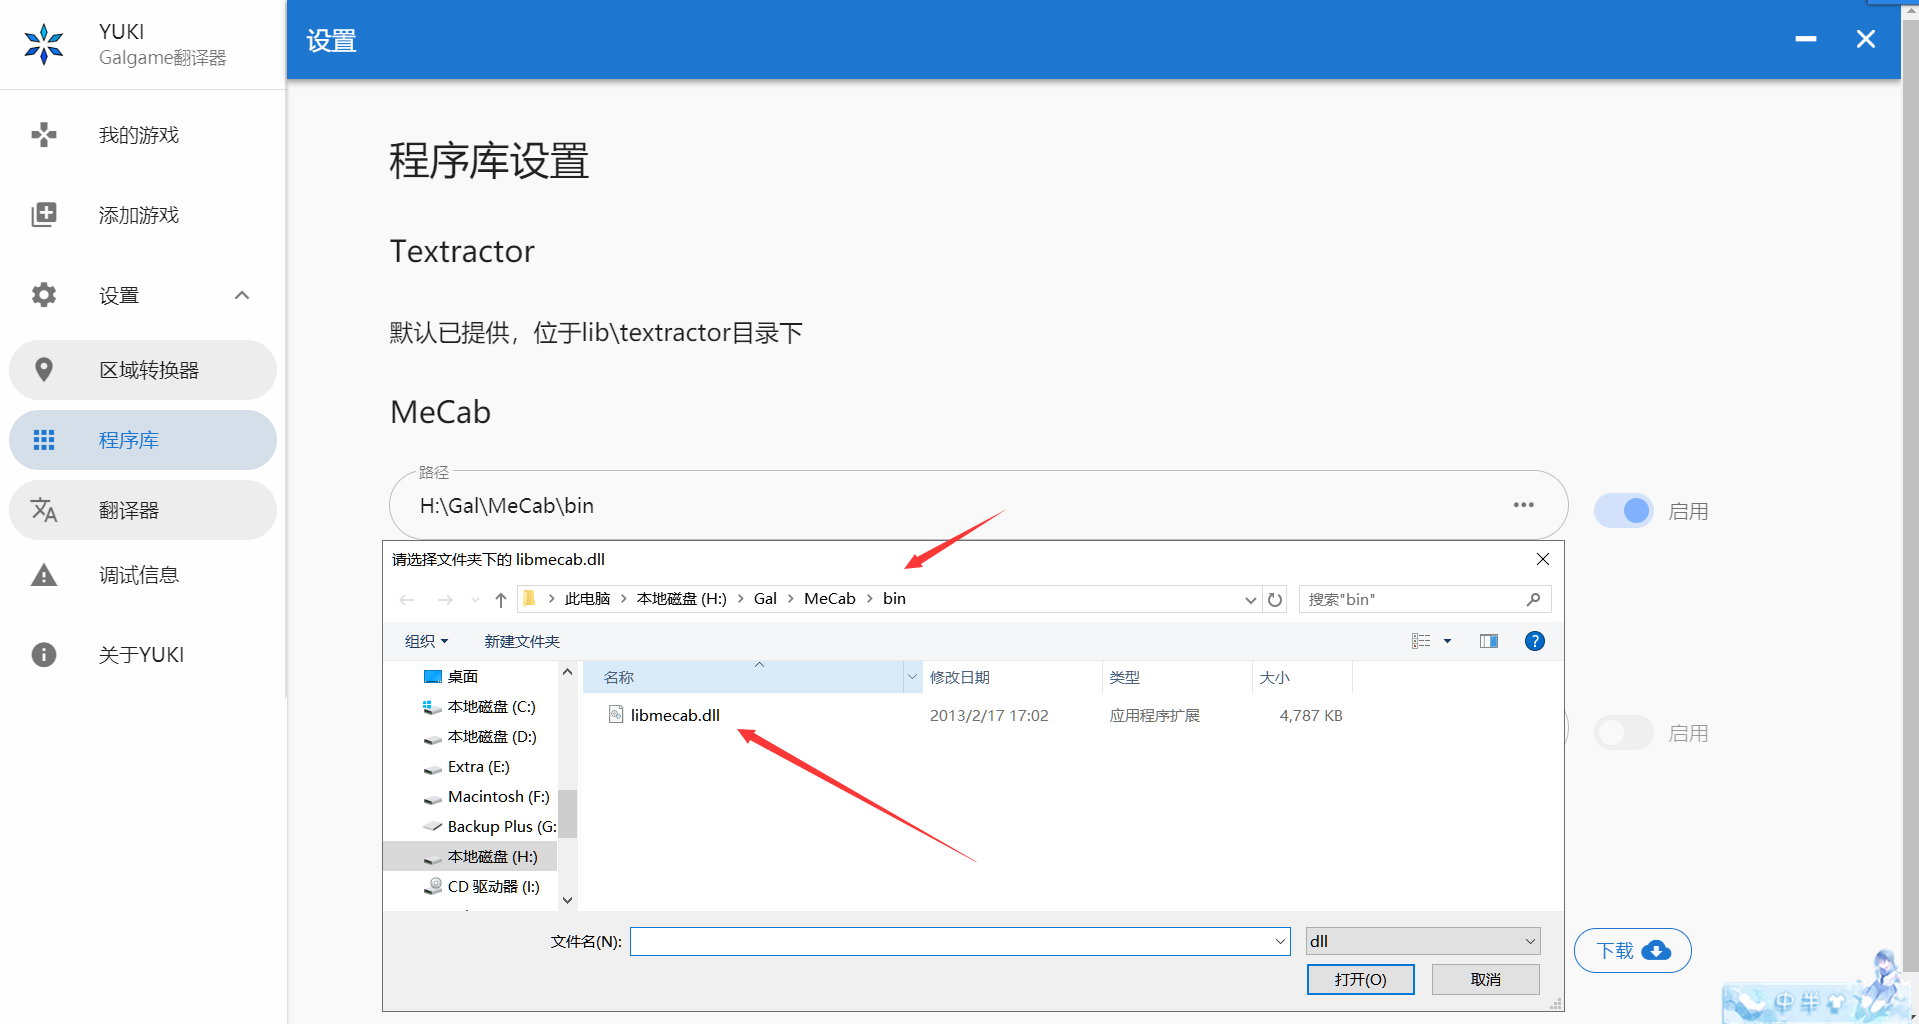Click the 区域转换器 location pin icon
The image size is (1919, 1024).
[x=44, y=370]
